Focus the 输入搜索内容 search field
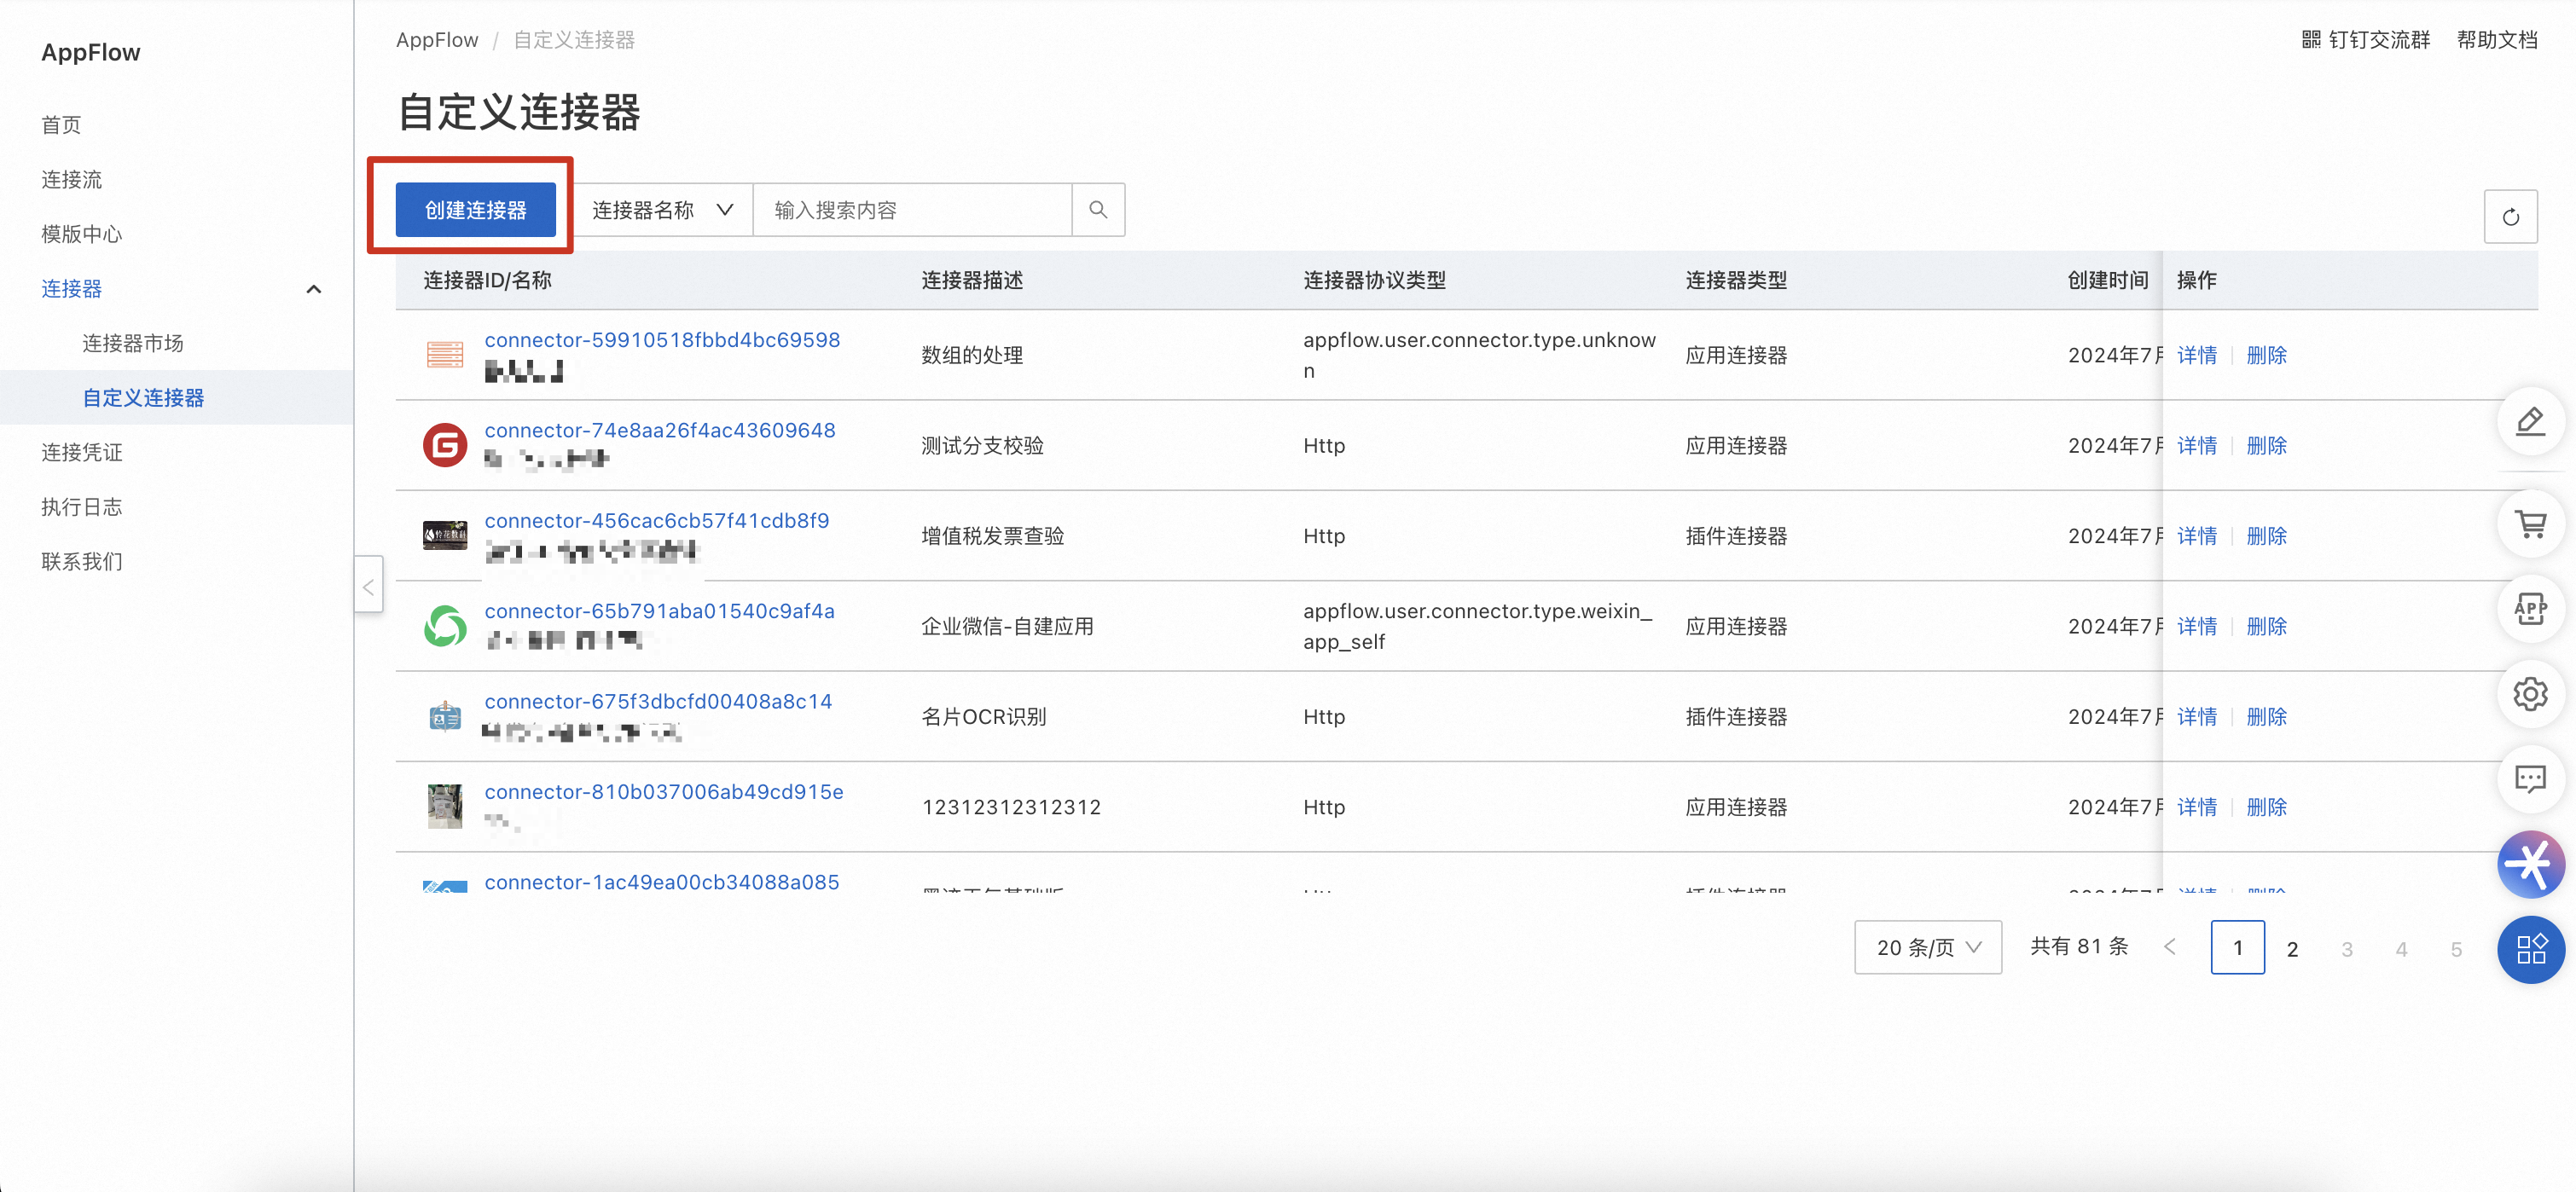 click(912, 210)
